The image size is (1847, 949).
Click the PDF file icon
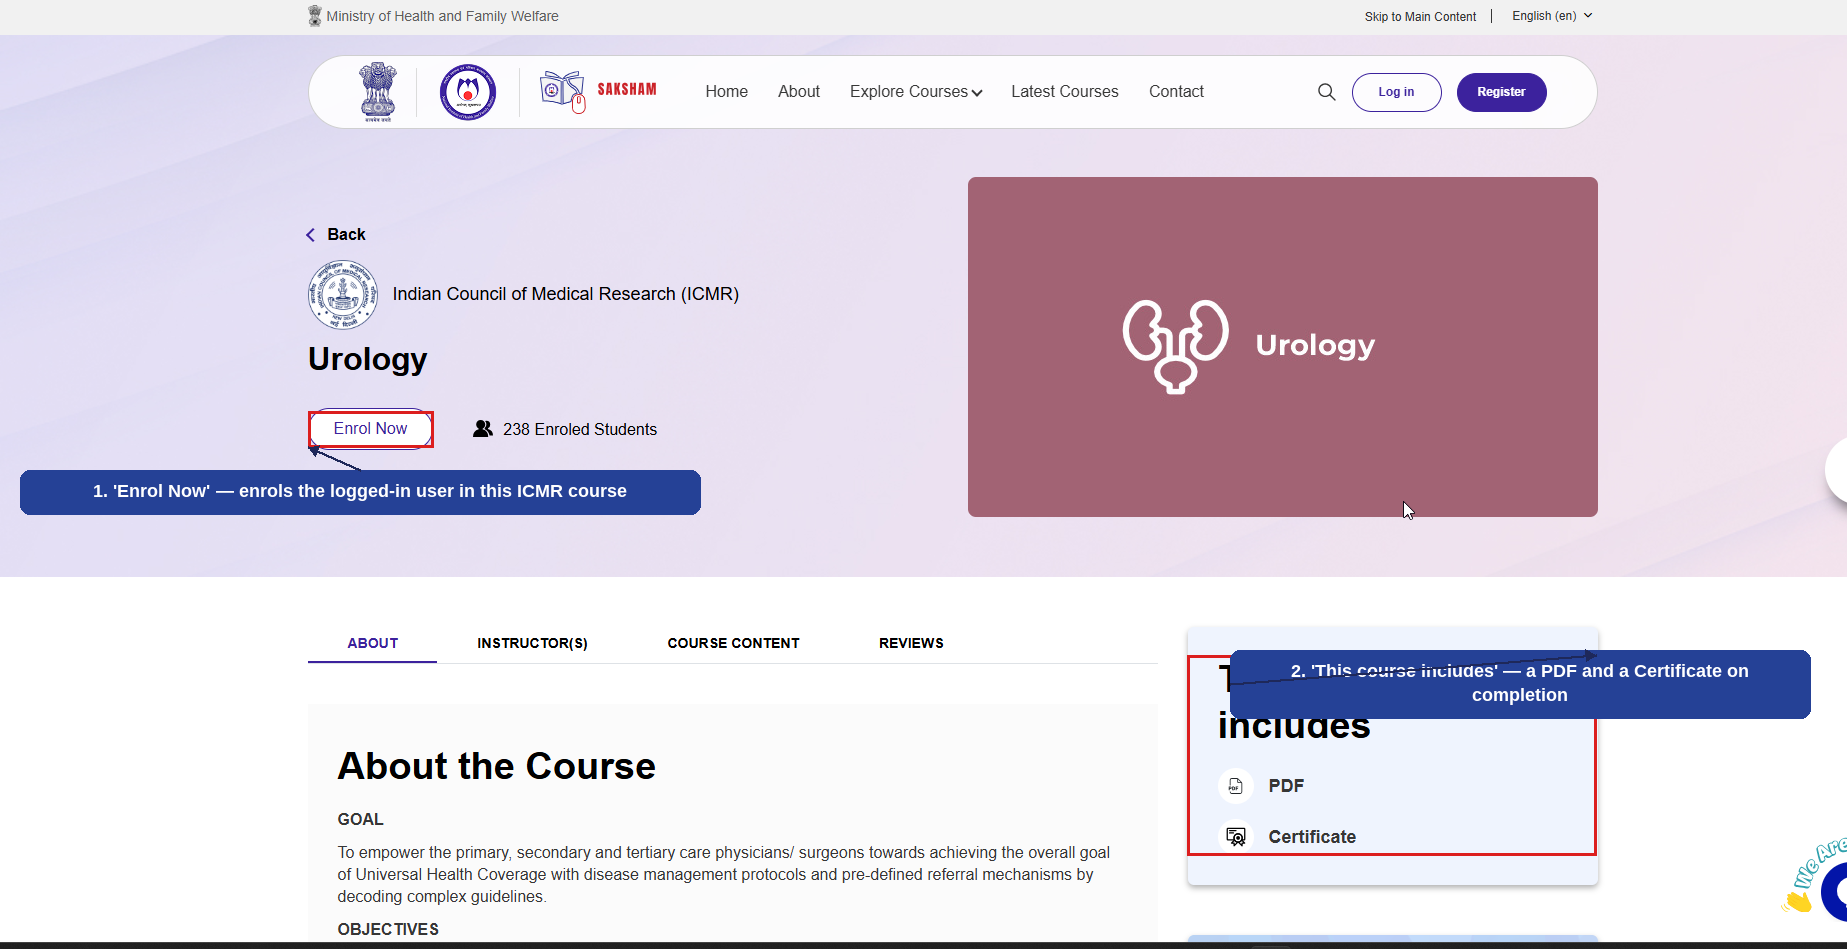(x=1235, y=786)
